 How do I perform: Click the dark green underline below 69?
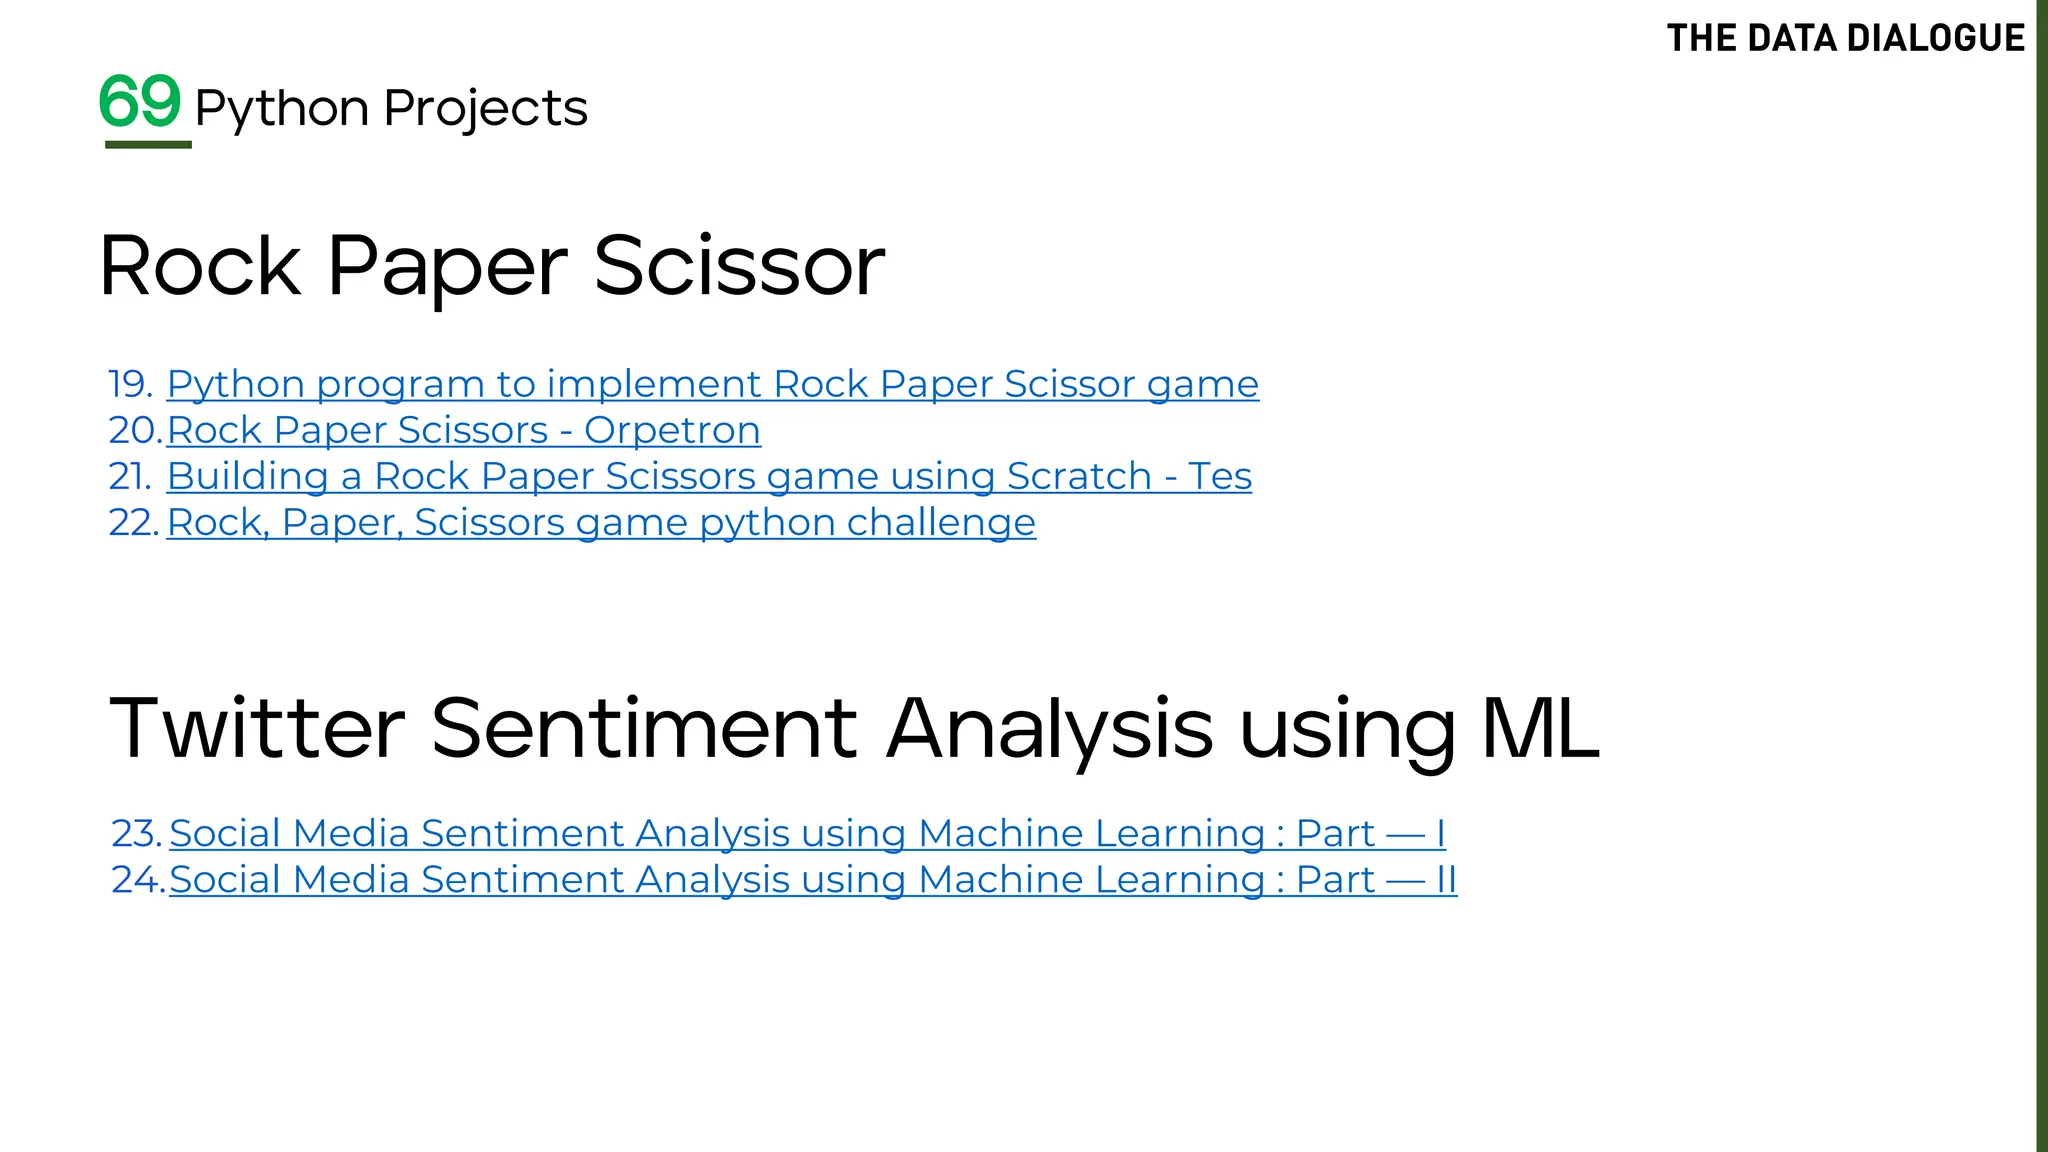point(148,145)
